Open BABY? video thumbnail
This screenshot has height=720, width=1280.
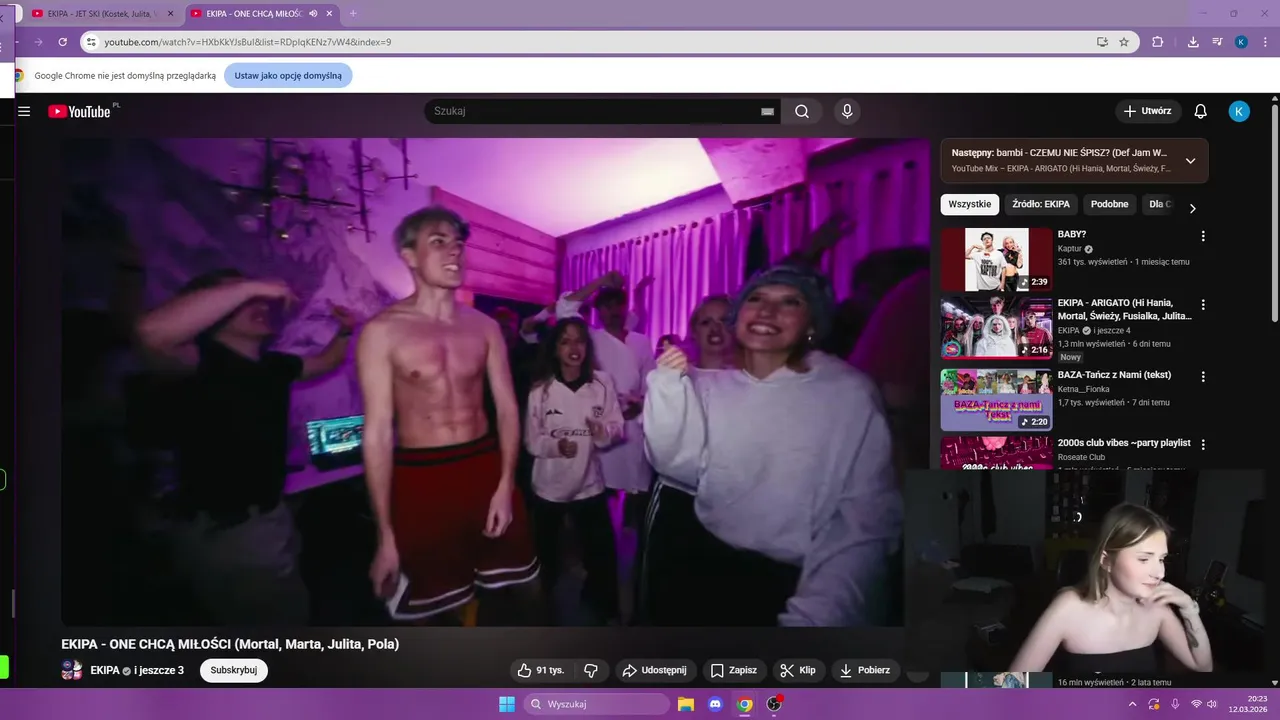click(996, 260)
